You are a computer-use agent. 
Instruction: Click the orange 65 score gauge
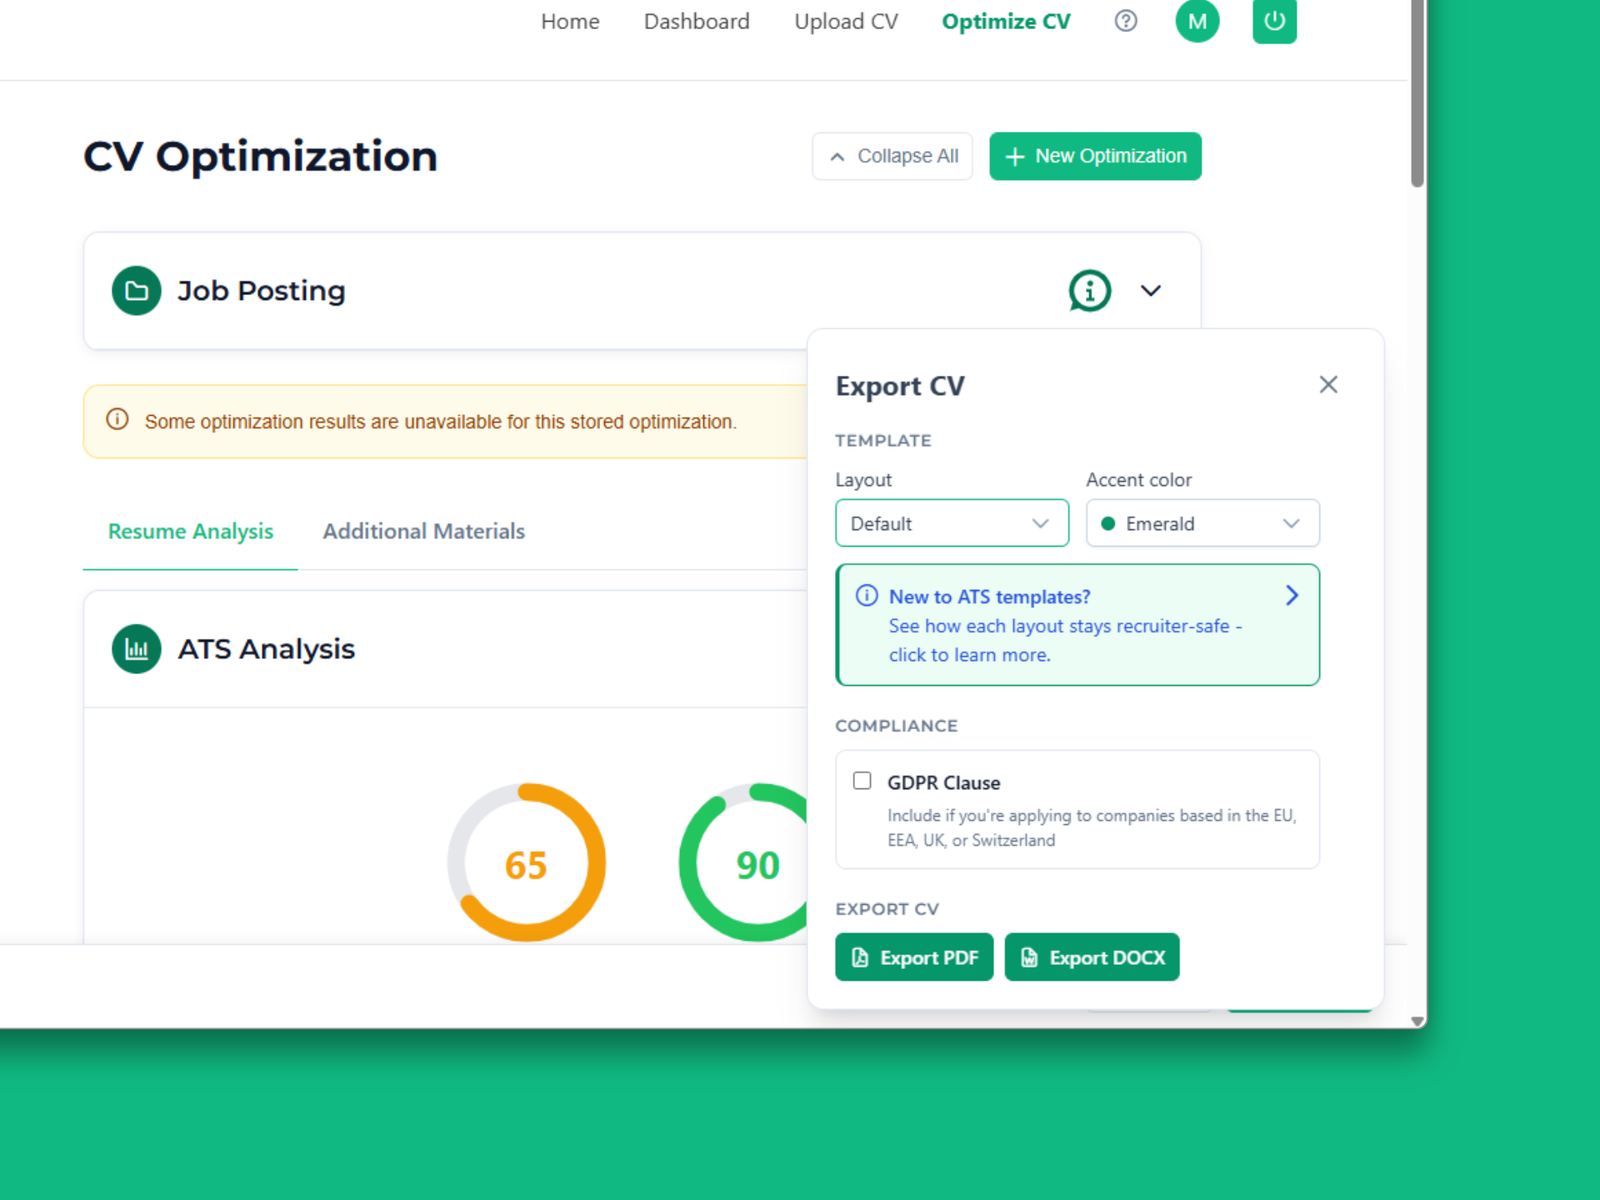pos(526,862)
